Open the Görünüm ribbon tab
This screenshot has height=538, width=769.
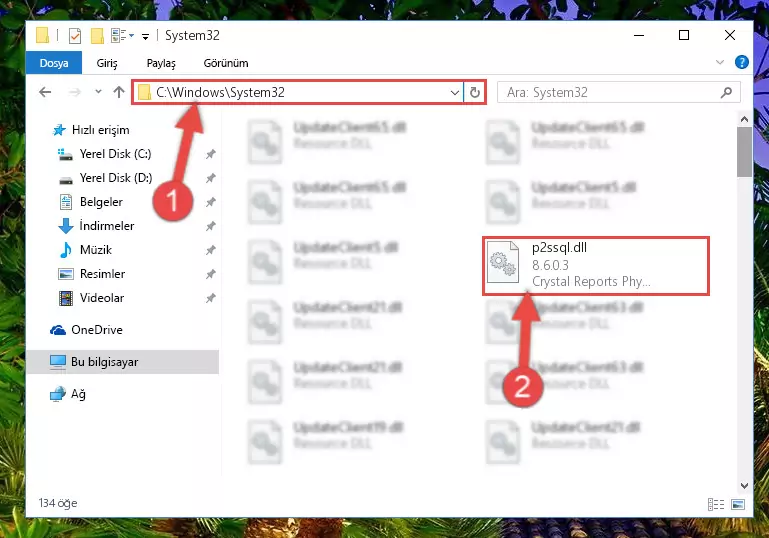tap(226, 63)
